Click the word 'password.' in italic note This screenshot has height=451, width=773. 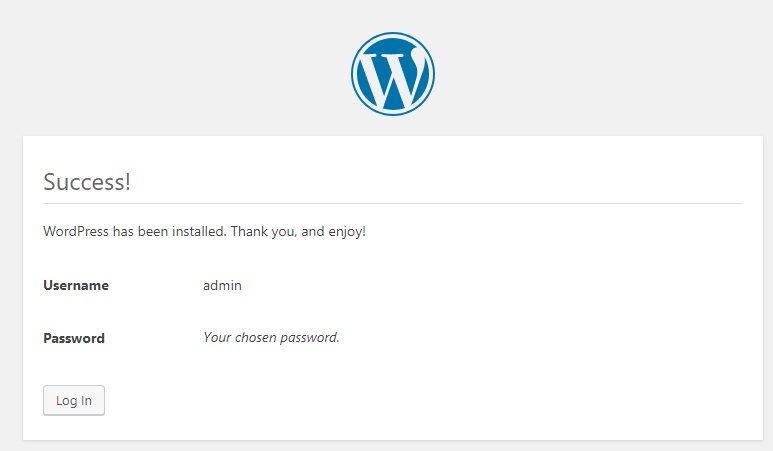310,338
